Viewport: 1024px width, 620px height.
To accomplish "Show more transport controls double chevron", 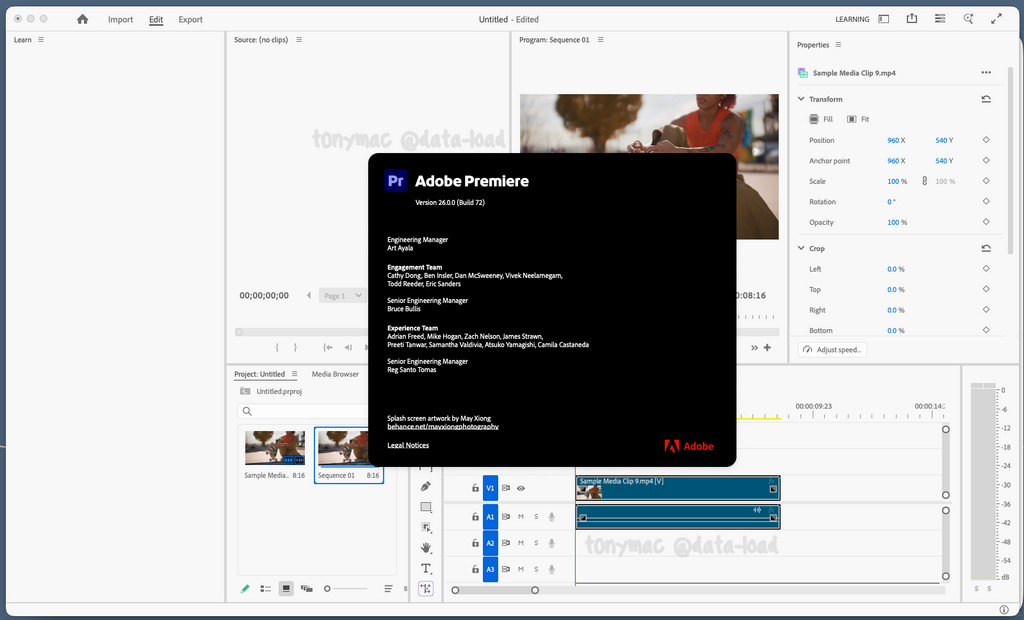I will [x=754, y=348].
